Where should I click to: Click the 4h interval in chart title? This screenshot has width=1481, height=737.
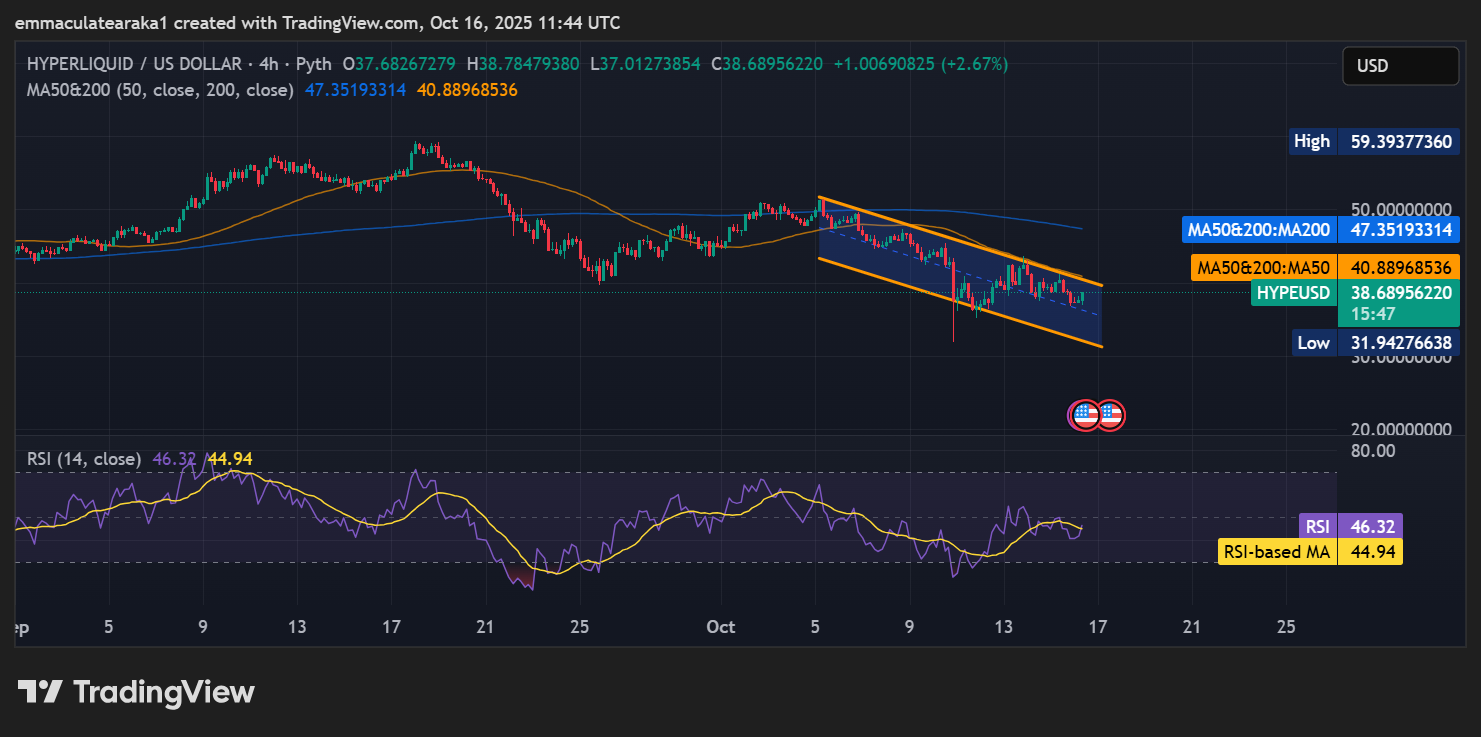pyautogui.click(x=268, y=64)
